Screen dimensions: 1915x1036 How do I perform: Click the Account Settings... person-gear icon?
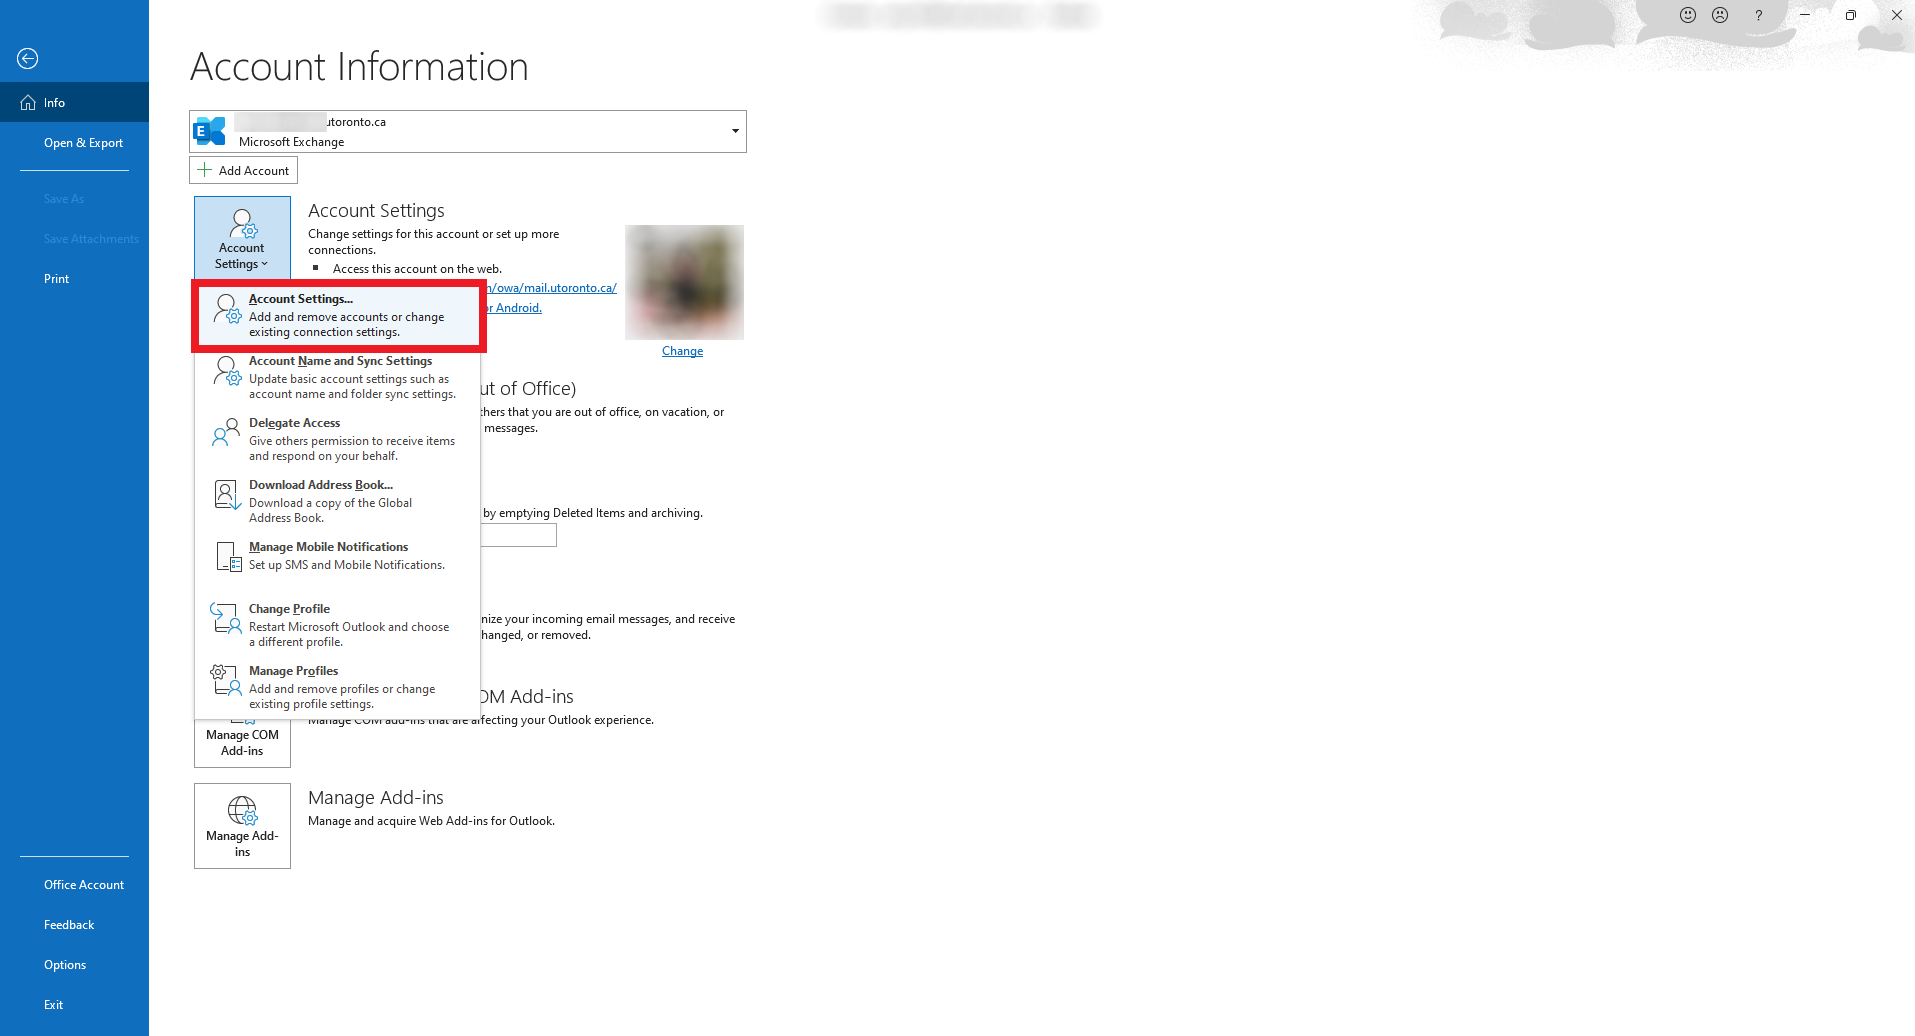point(228,308)
